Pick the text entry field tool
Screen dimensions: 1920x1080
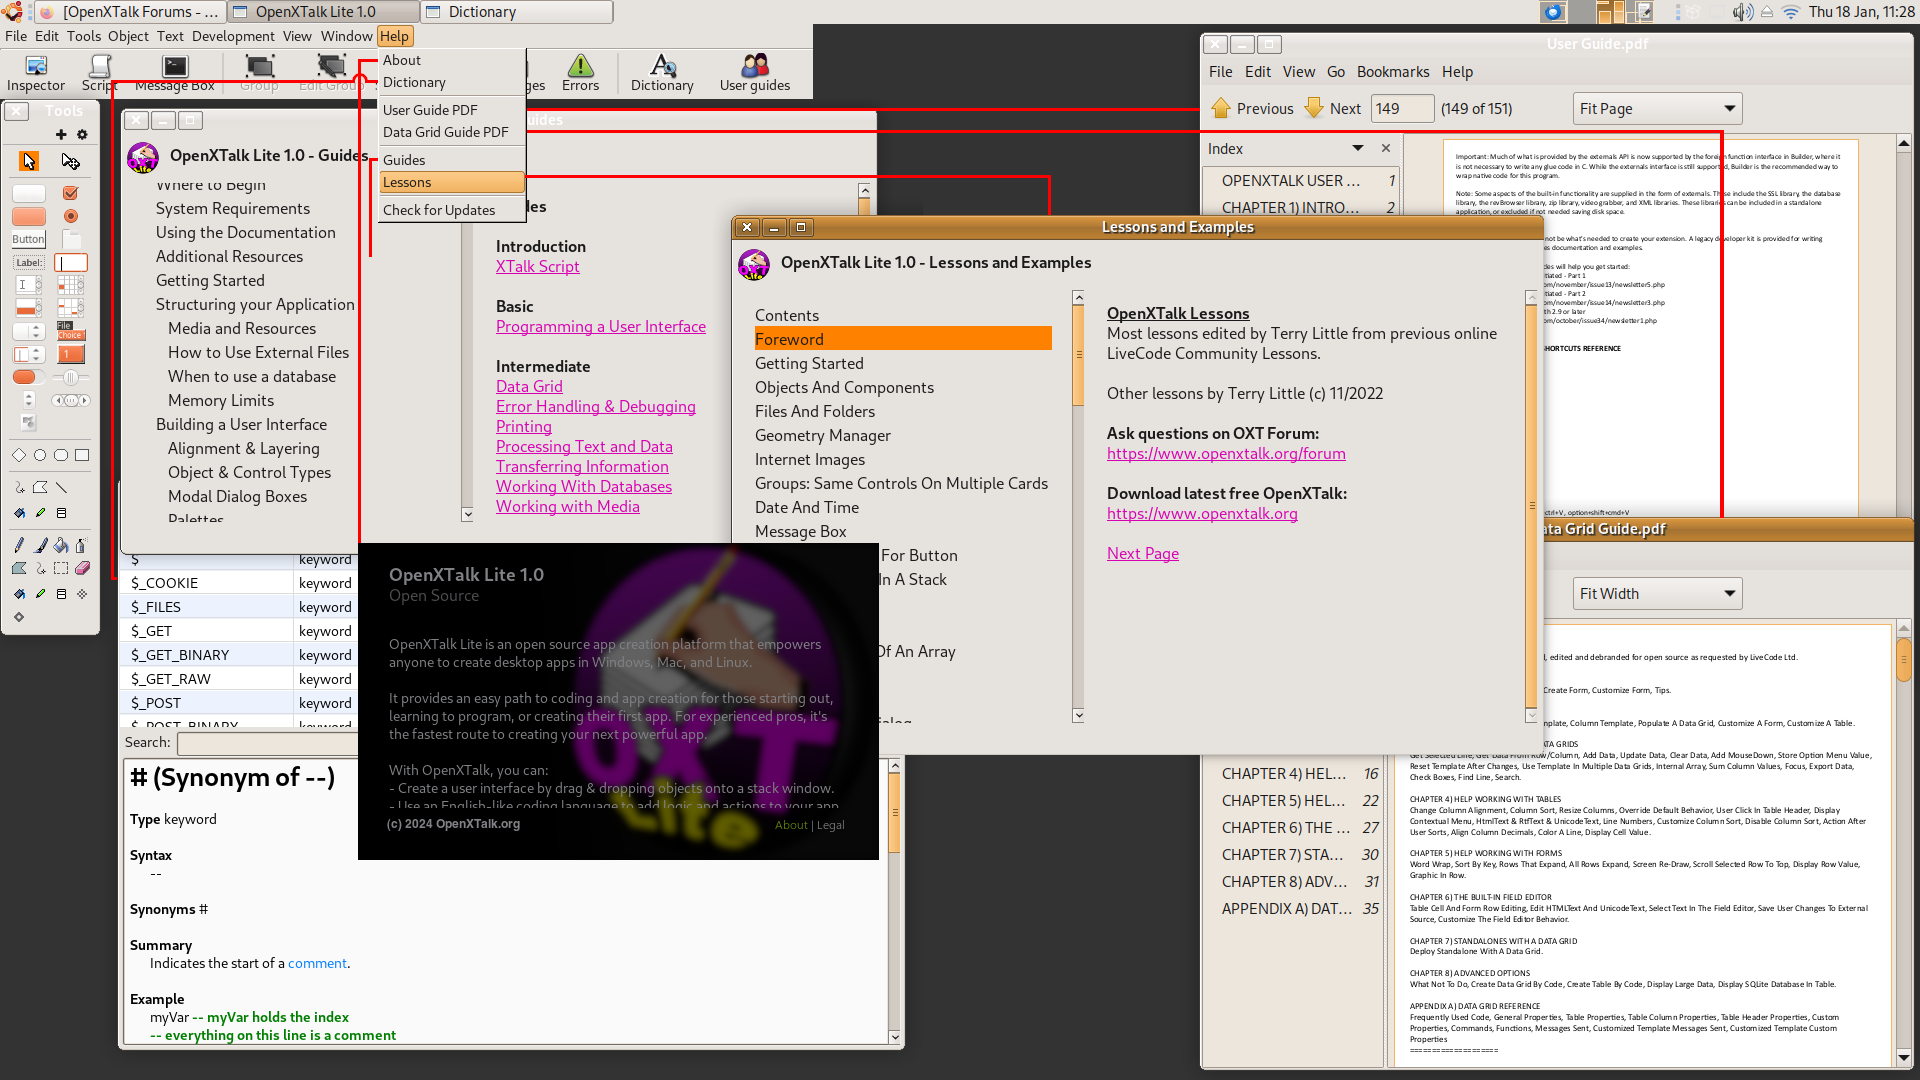tap(71, 263)
